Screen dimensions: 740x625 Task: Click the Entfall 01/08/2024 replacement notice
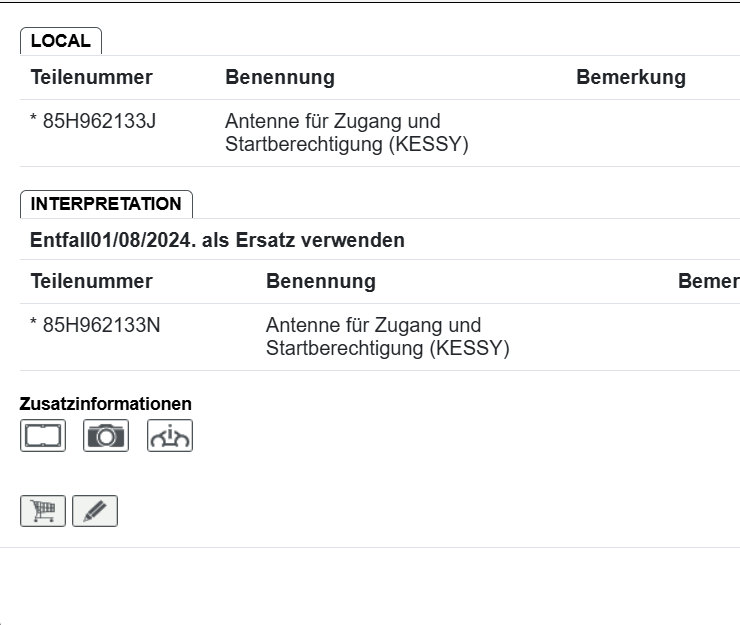(218, 240)
